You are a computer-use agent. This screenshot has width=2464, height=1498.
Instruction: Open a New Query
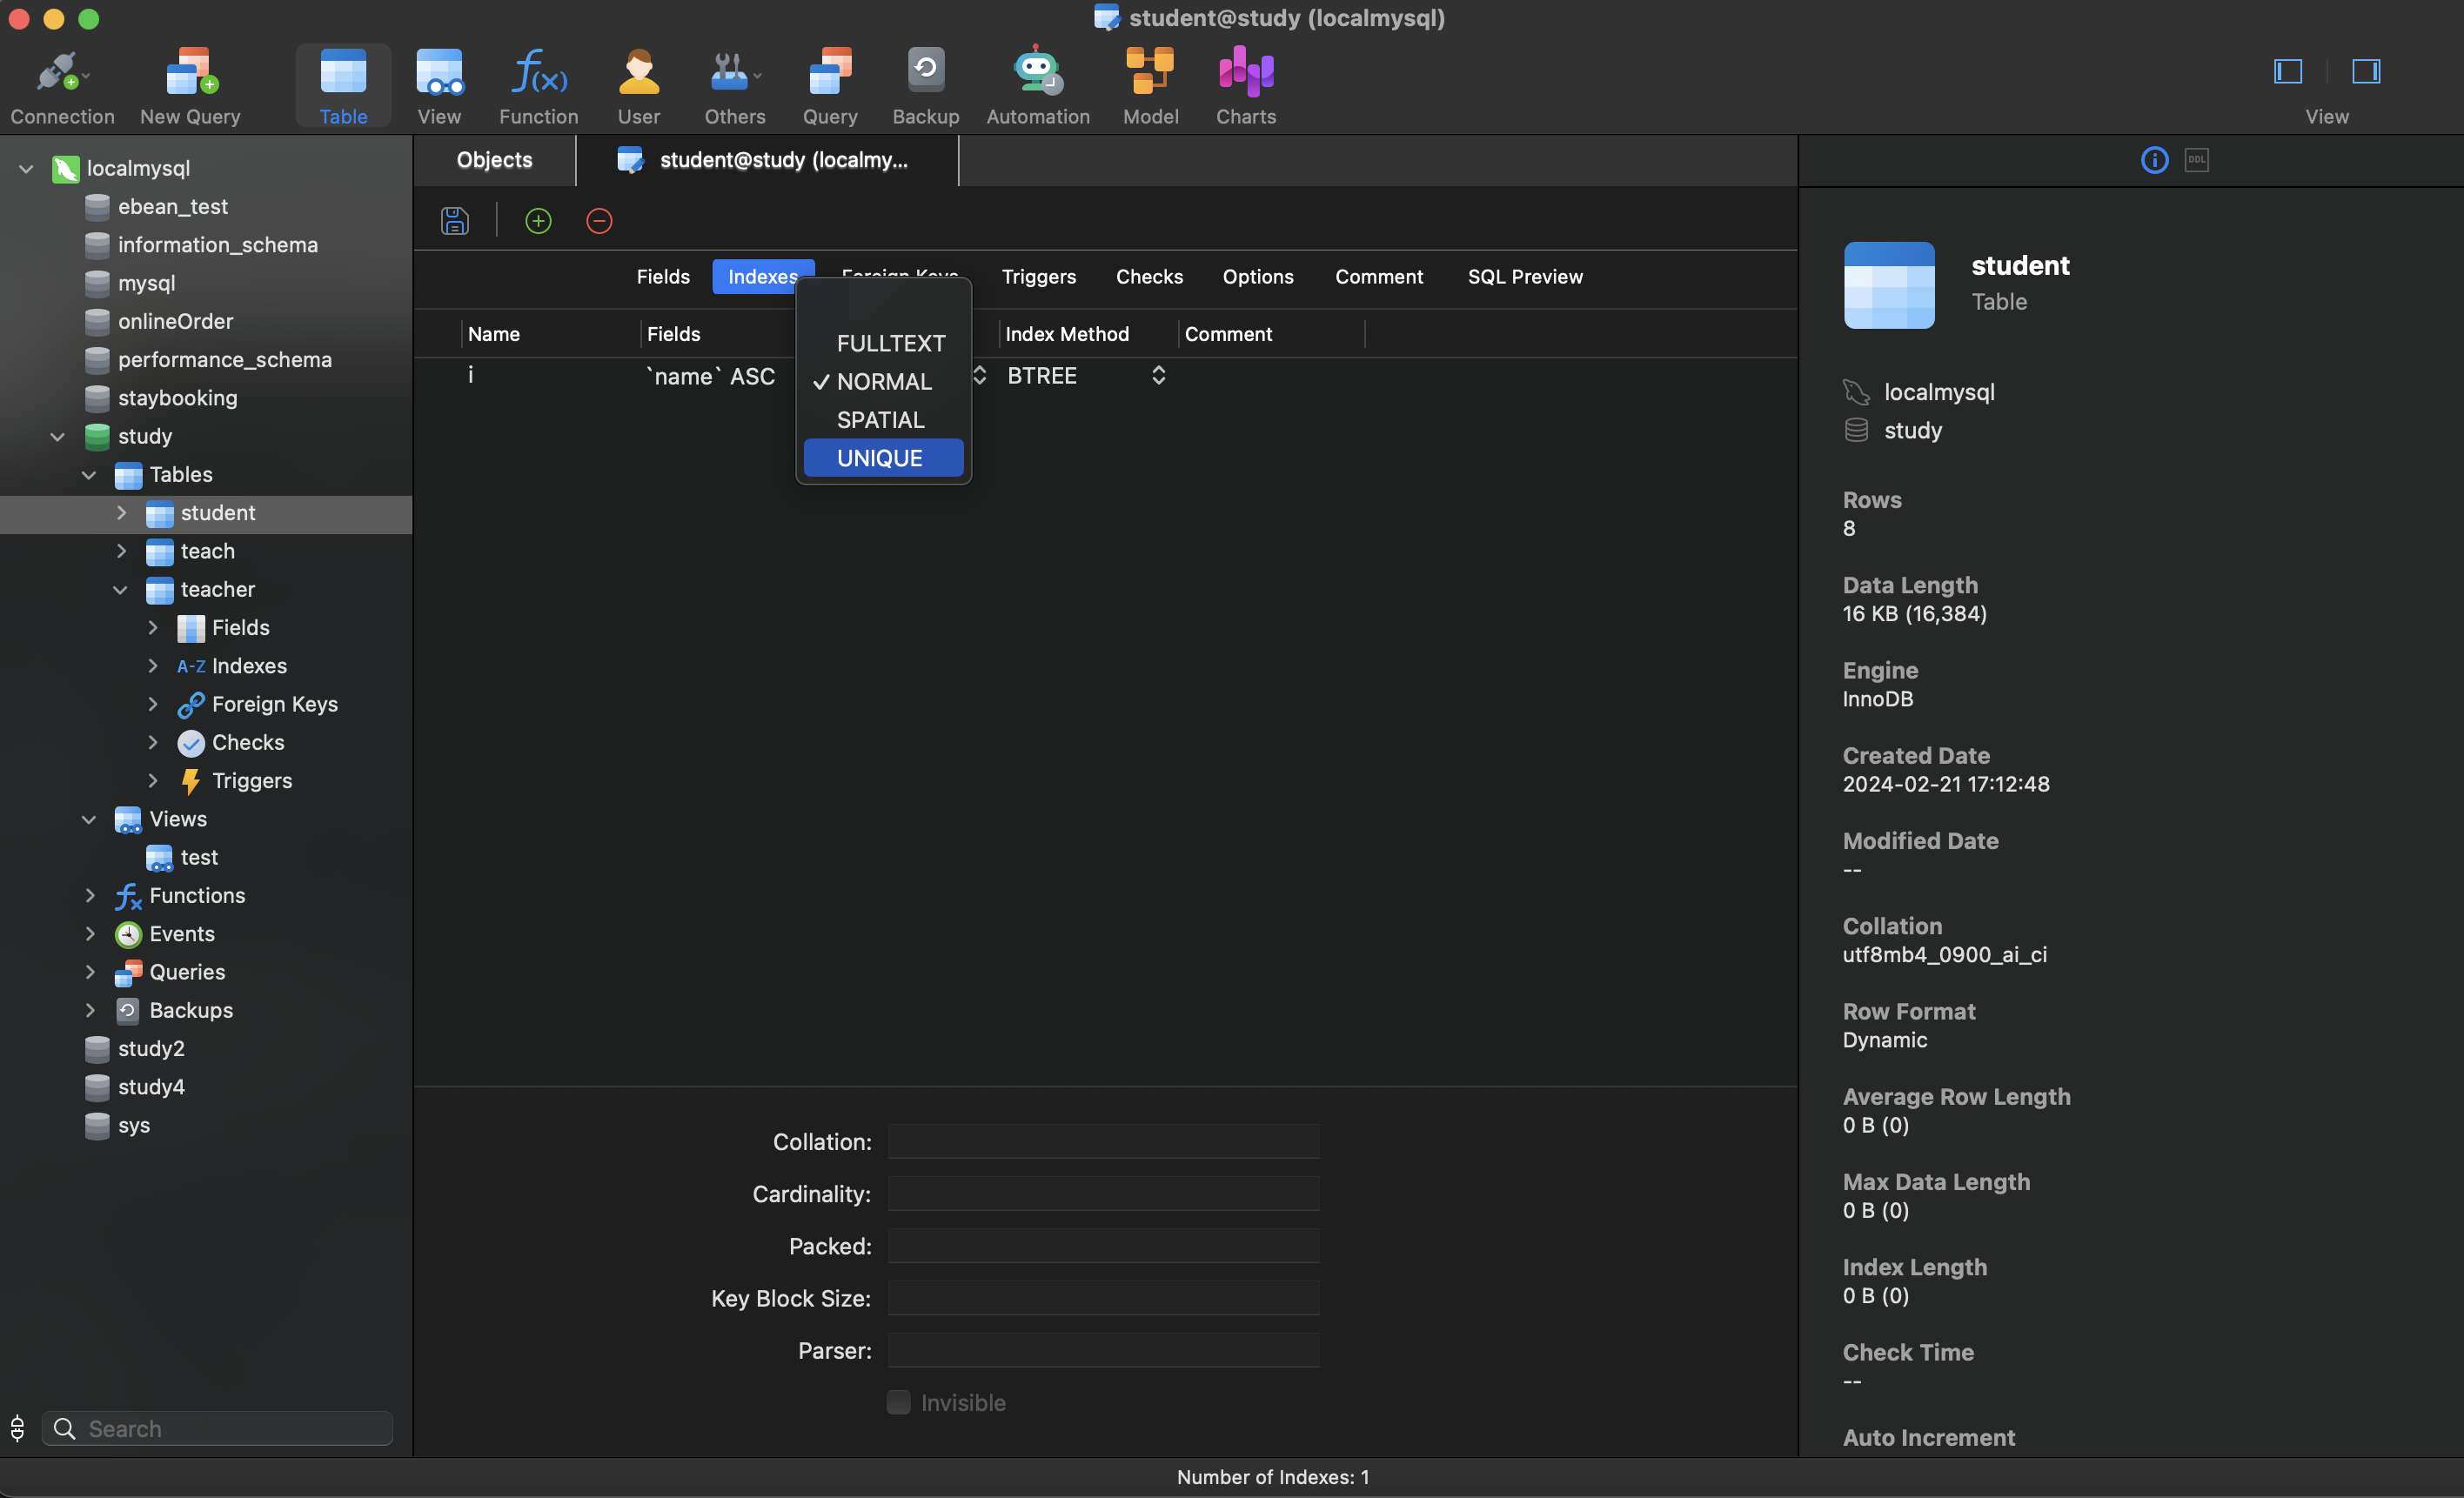tap(189, 85)
